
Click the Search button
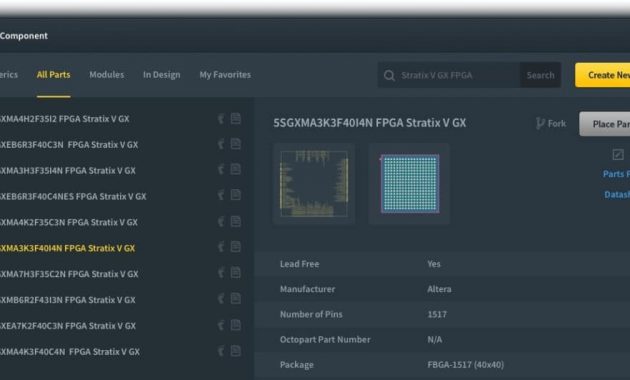540,75
